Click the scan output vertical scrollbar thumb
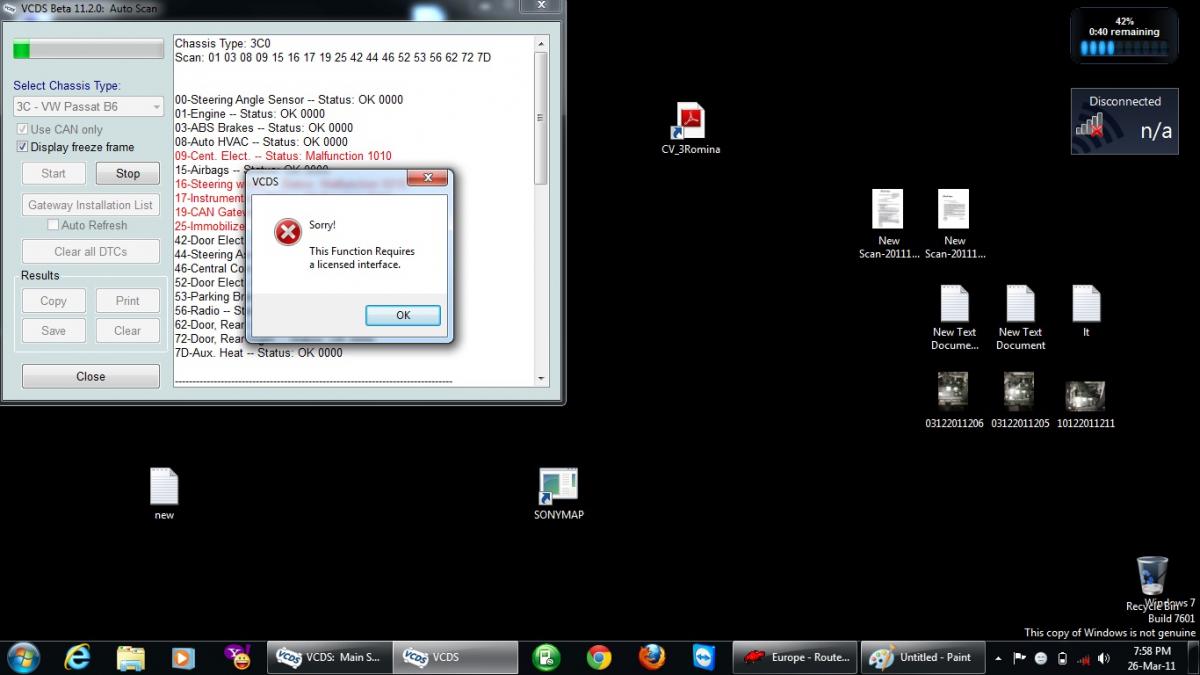The width and height of the screenshot is (1200, 675). click(x=541, y=118)
